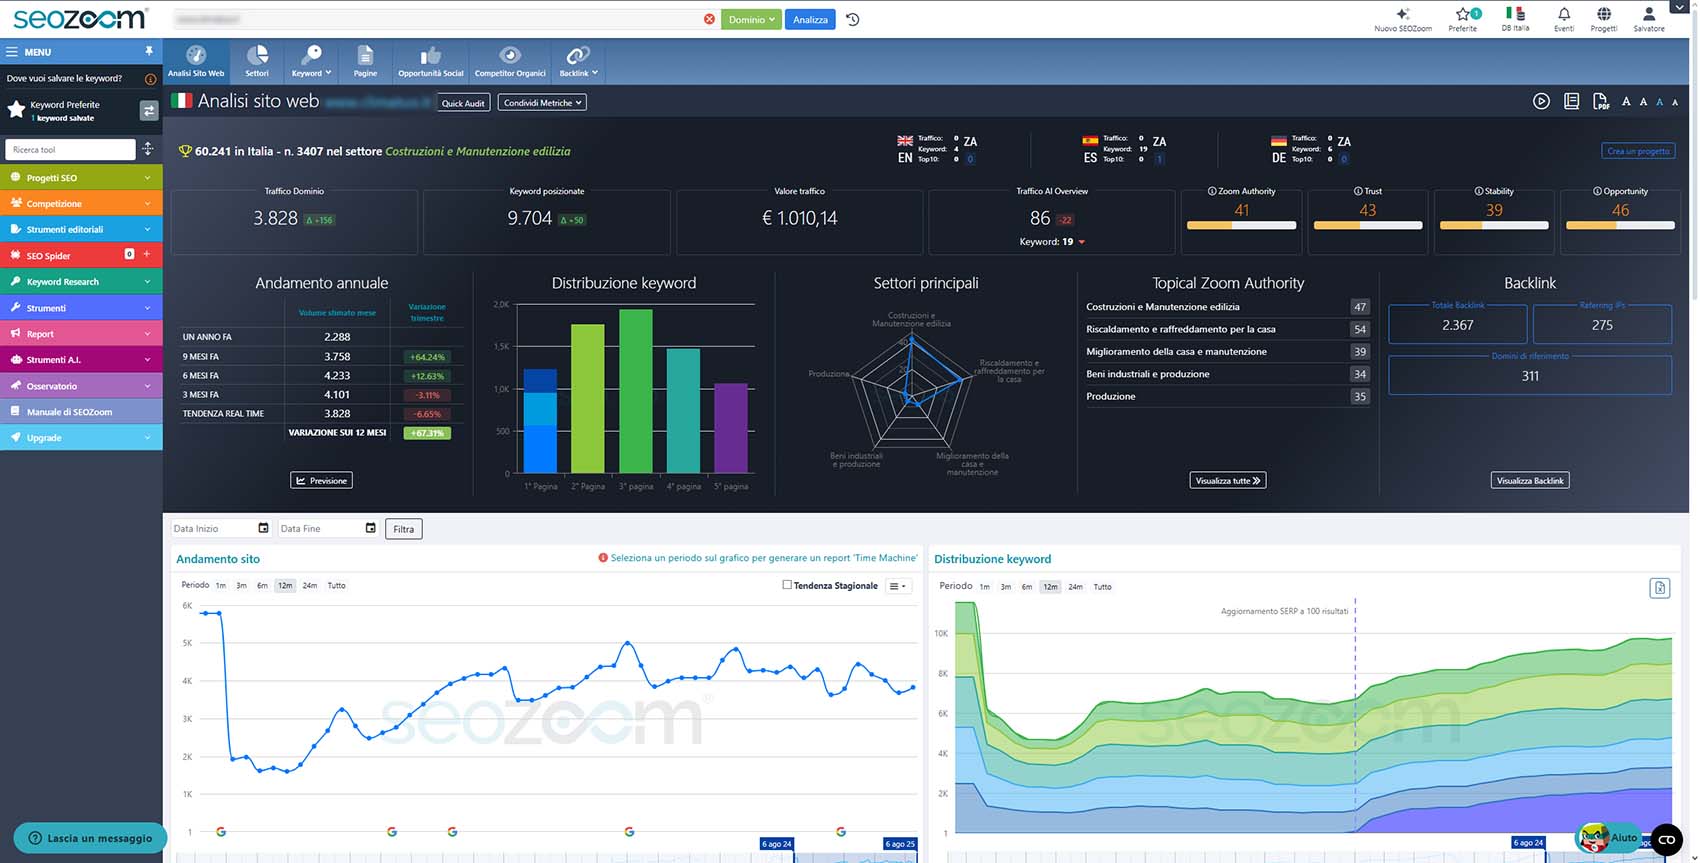Select 6m period on Andamento sito chart

262,585
